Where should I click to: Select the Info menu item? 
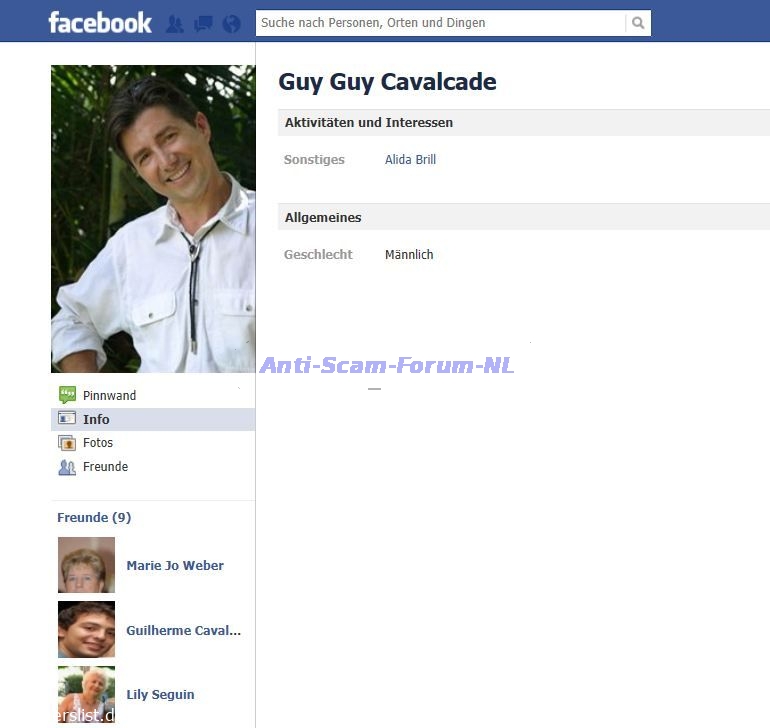click(153, 419)
